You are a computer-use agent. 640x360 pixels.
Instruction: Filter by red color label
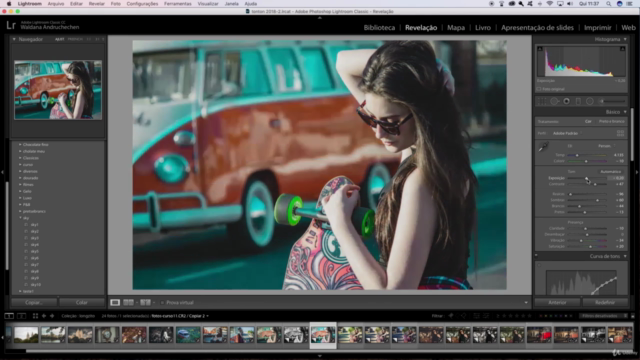coord(541,316)
